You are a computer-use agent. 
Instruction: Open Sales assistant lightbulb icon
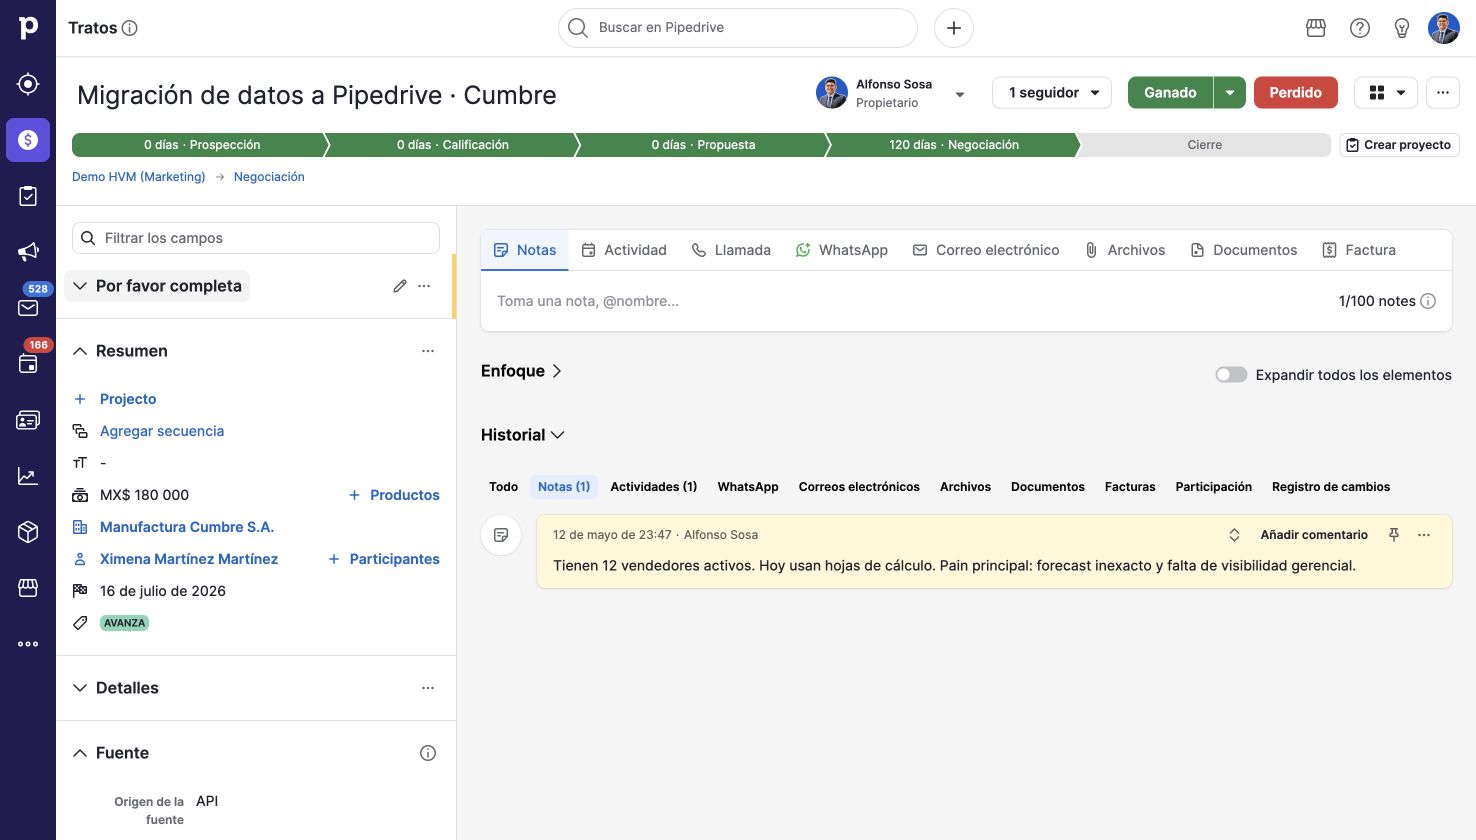[1402, 28]
